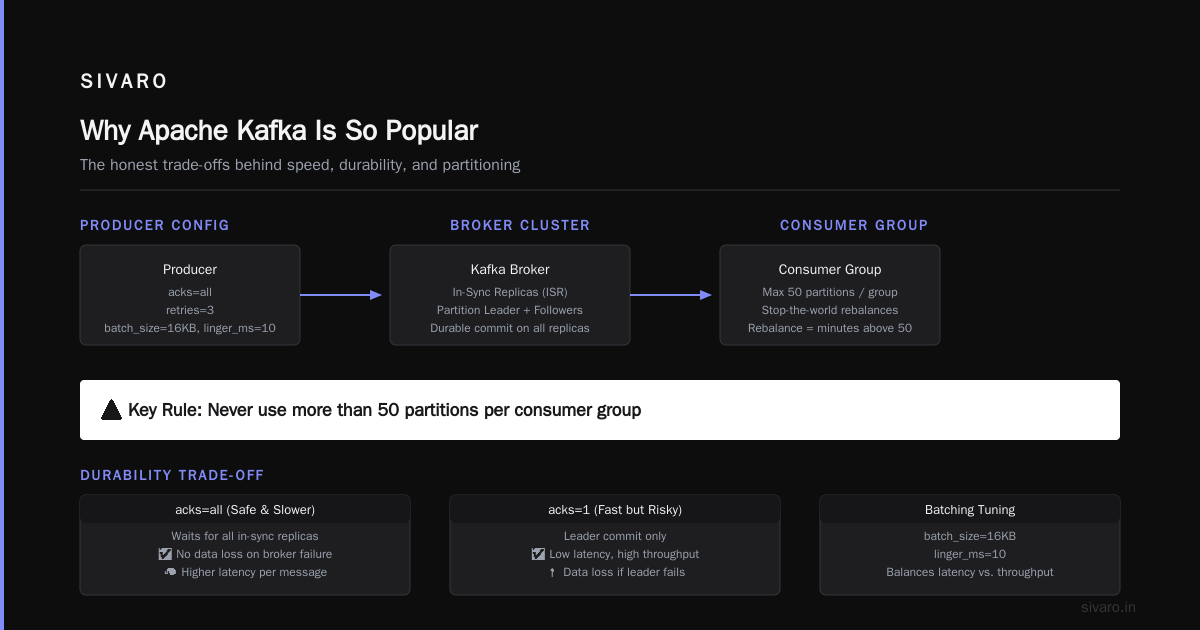This screenshot has height=630, width=1200.
Task: Click 'Data loss if leader fails' text
Action: point(624,572)
